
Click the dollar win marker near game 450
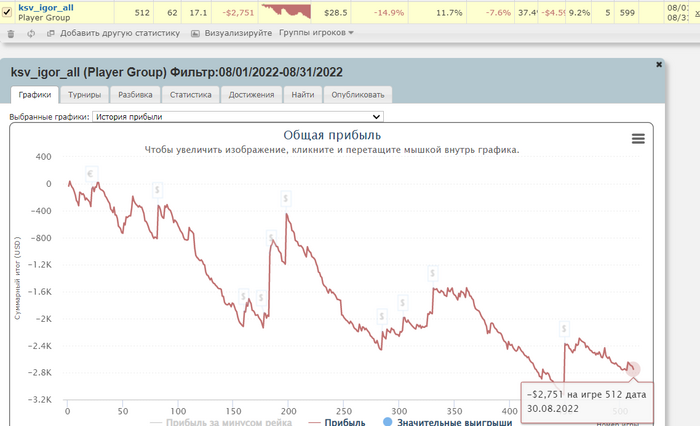(x=564, y=330)
